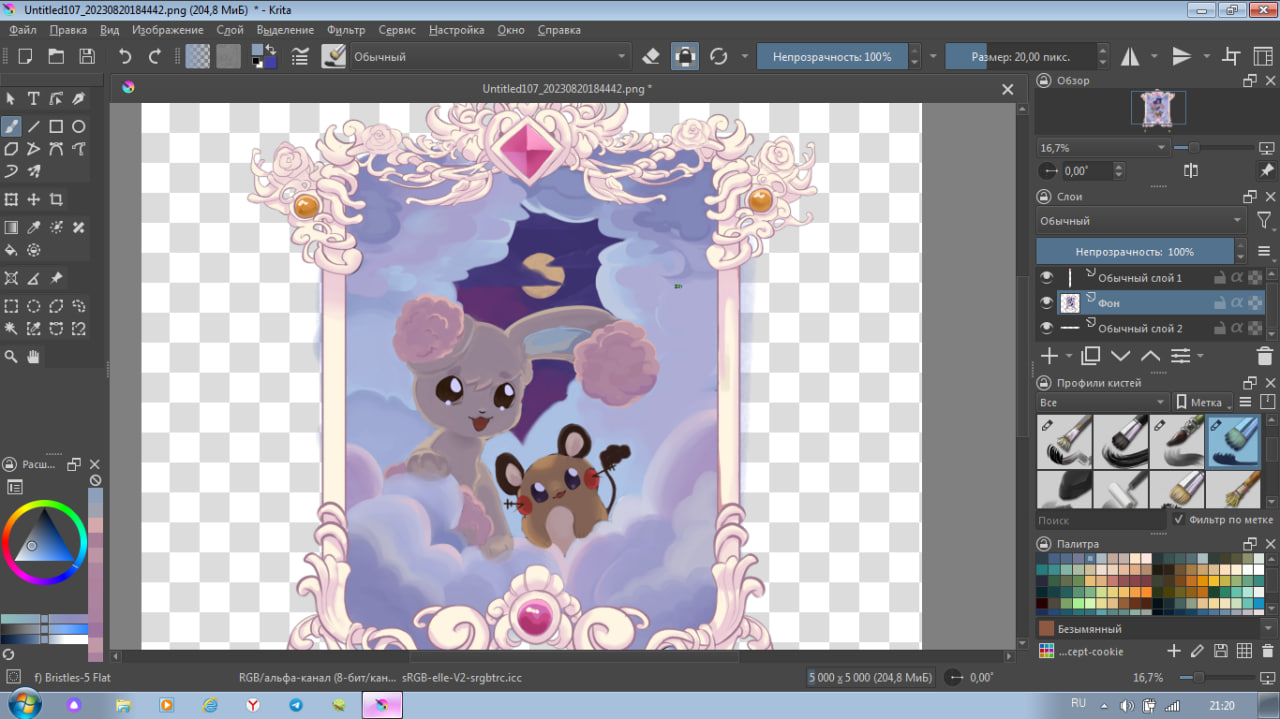Open the 16,7% zoom dropdown in Обзор
The image size is (1280, 719).
[x=1102, y=147]
